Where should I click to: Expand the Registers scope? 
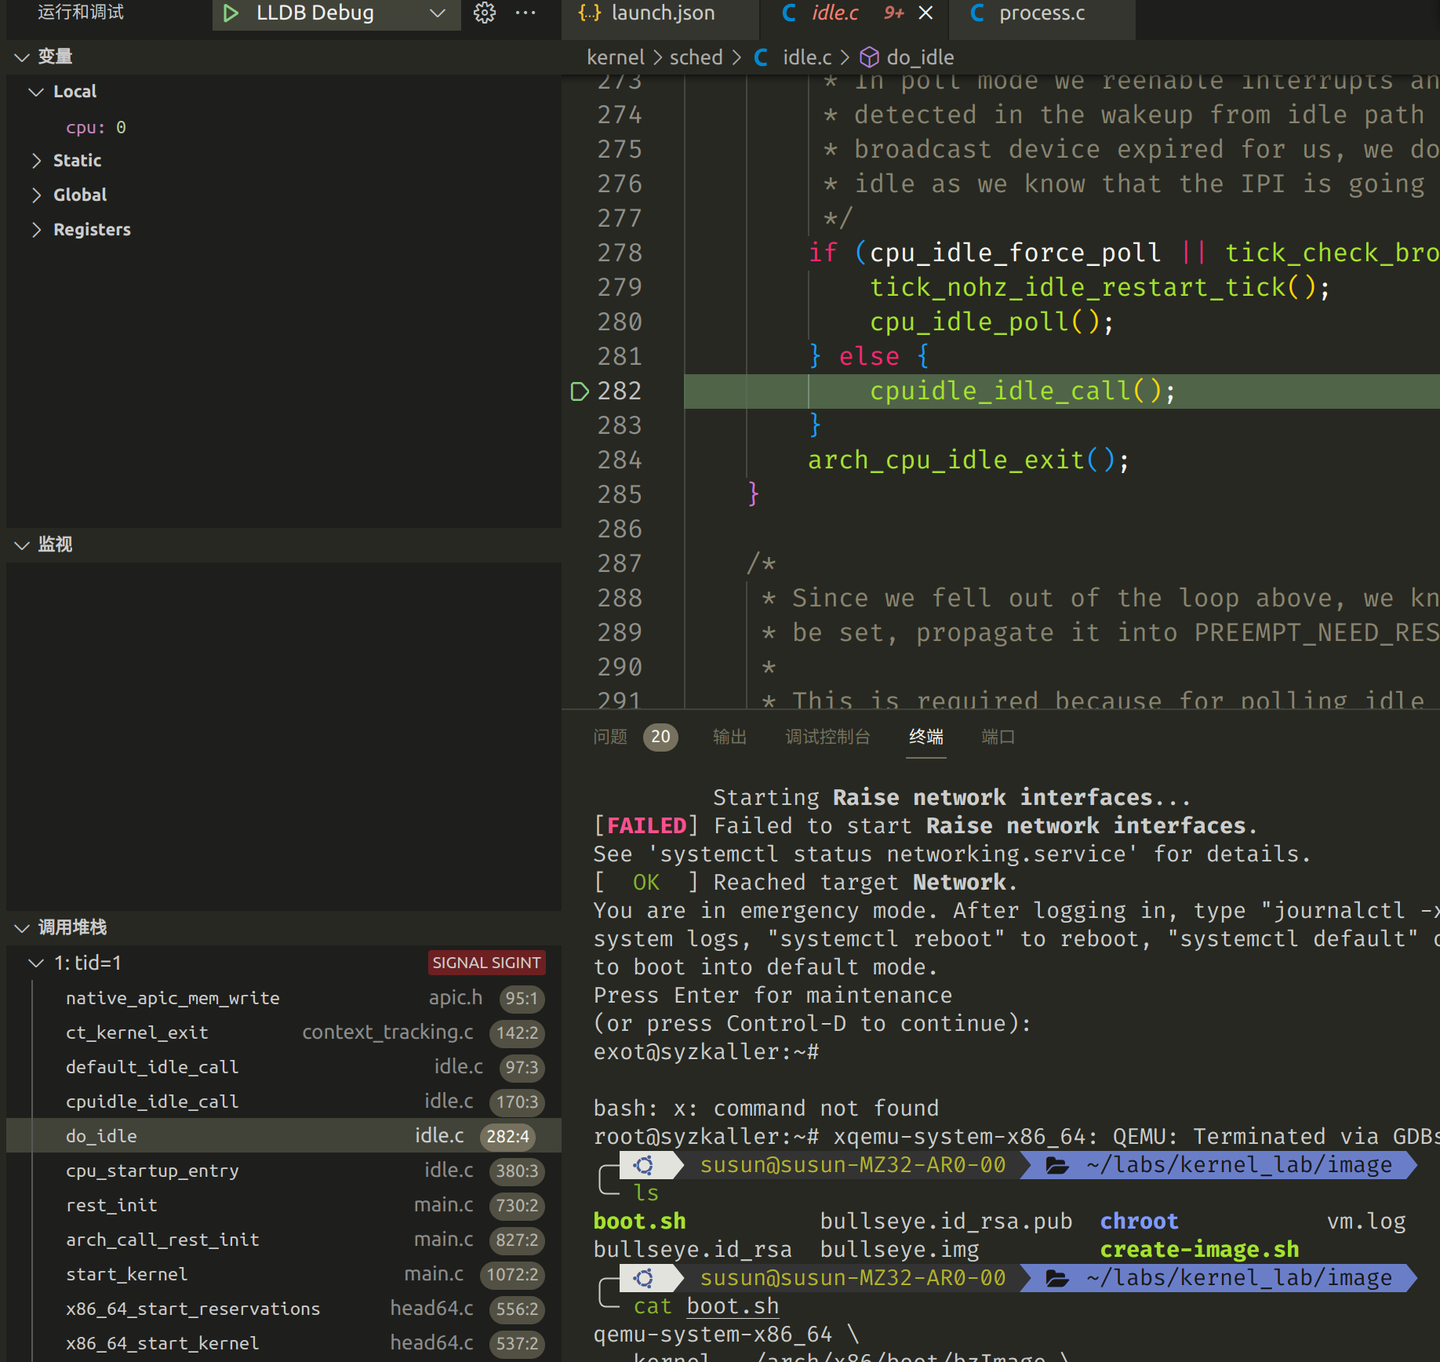[x=37, y=230]
